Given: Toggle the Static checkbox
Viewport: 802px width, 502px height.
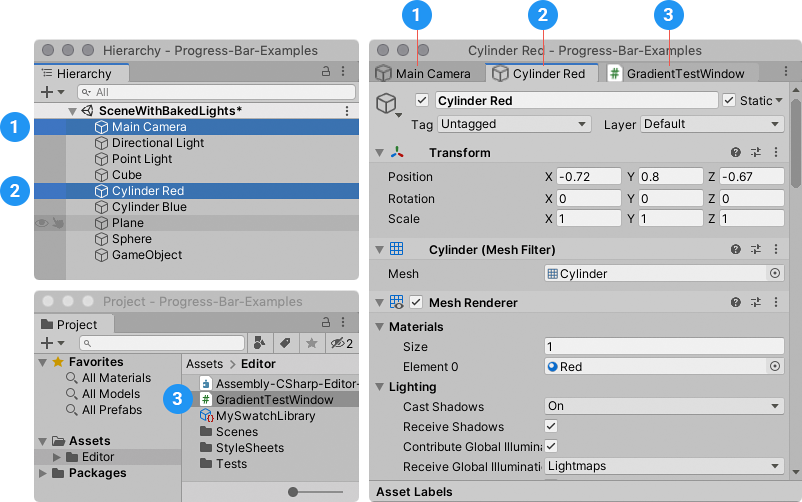Looking at the screenshot, I should tap(729, 100).
